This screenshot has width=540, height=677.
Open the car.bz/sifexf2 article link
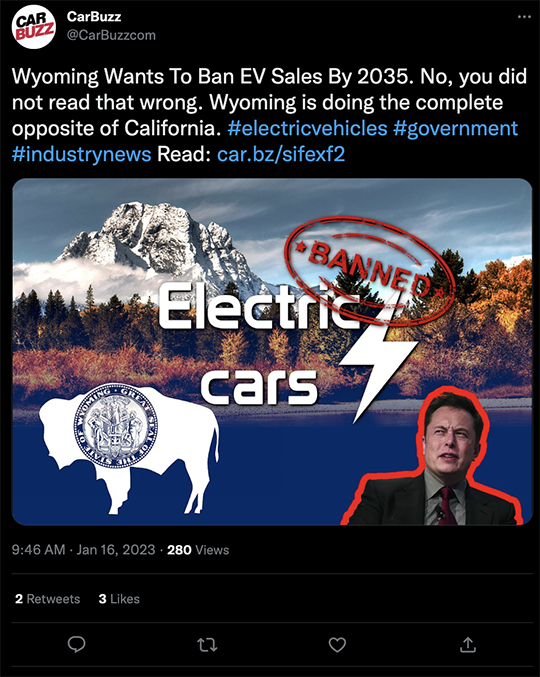[x=281, y=154]
